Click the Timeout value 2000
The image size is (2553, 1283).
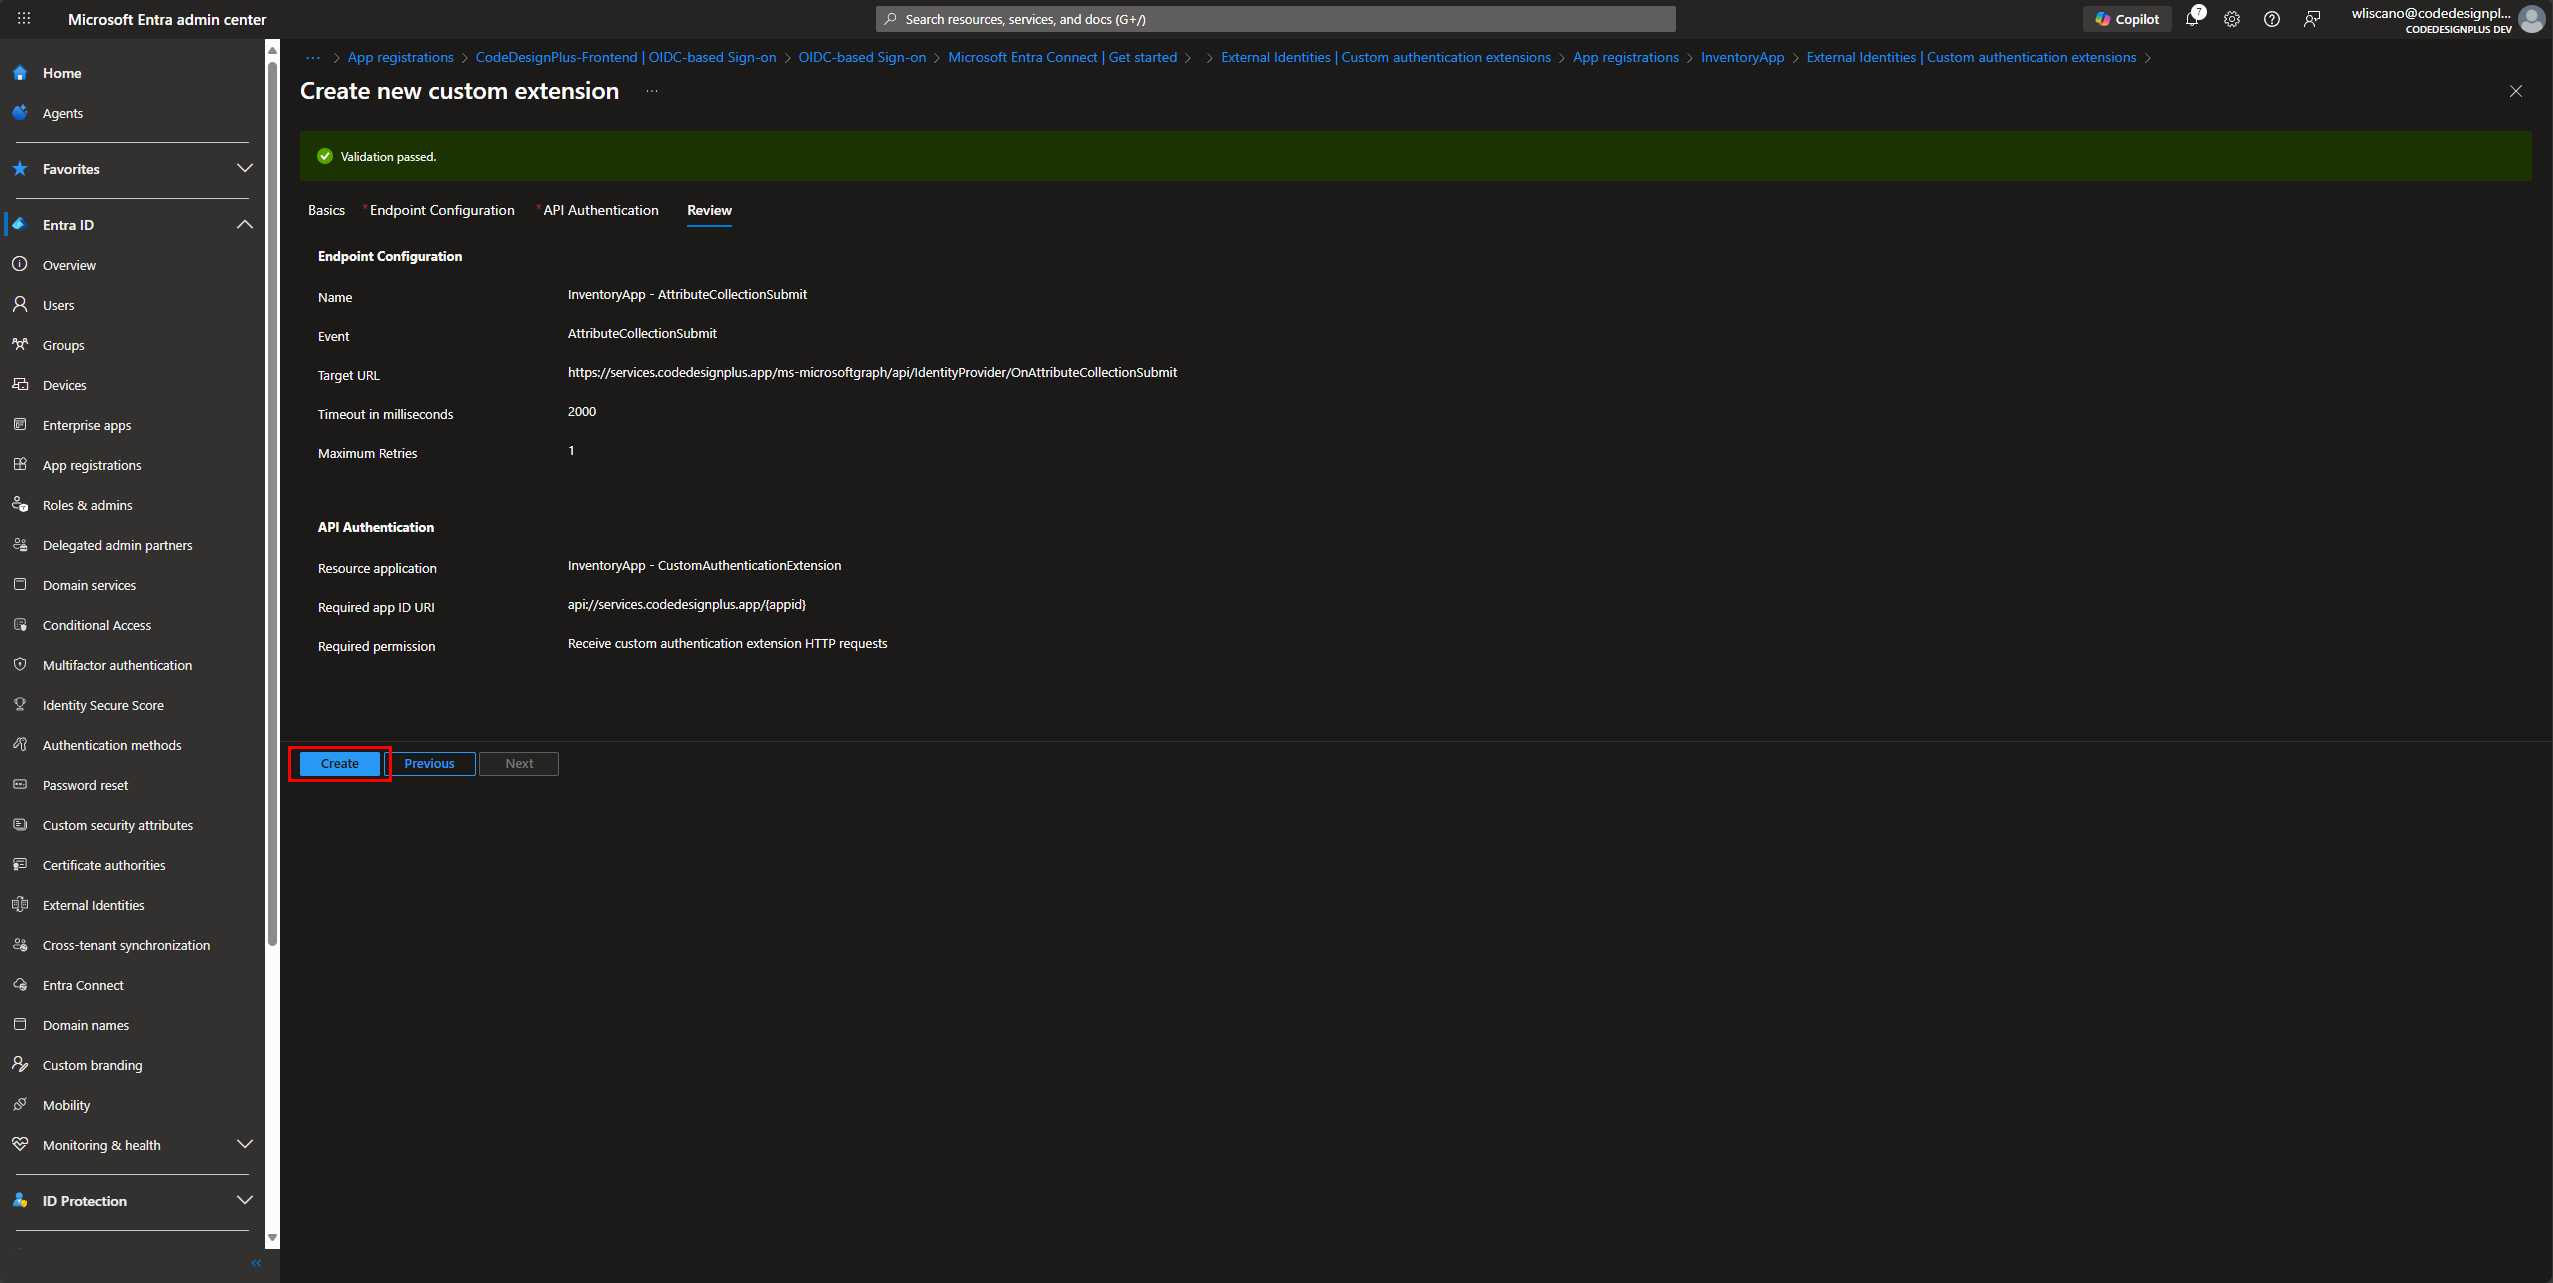tap(582, 411)
